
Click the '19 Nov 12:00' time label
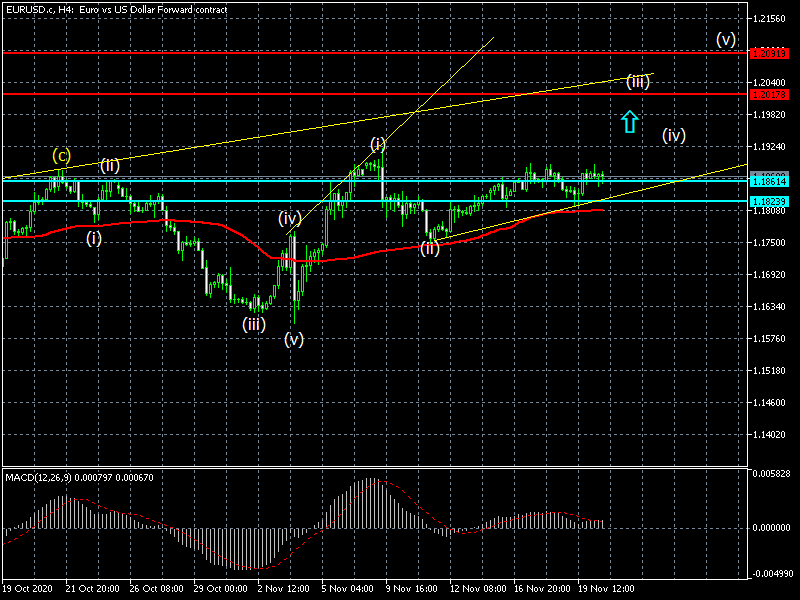pos(606,588)
